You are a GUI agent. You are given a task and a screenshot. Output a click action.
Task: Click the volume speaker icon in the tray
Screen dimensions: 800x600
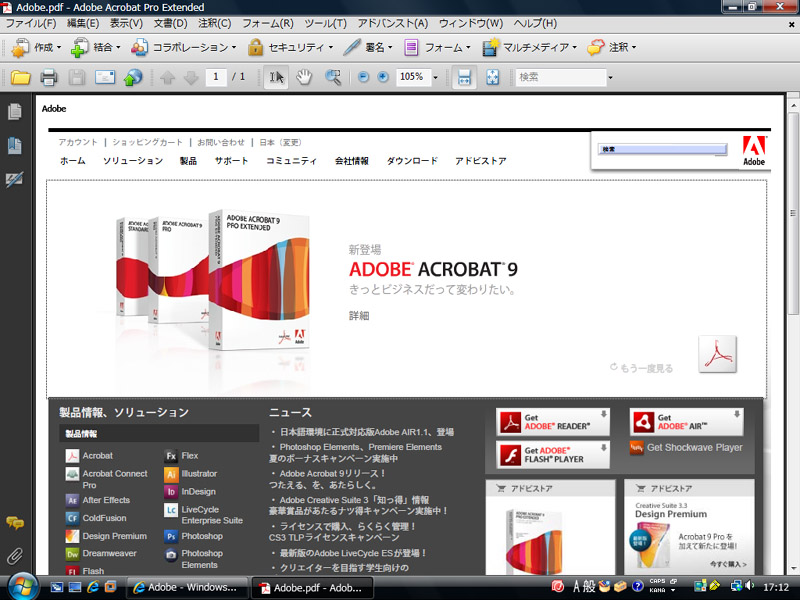pyautogui.click(x=749, y=587)
